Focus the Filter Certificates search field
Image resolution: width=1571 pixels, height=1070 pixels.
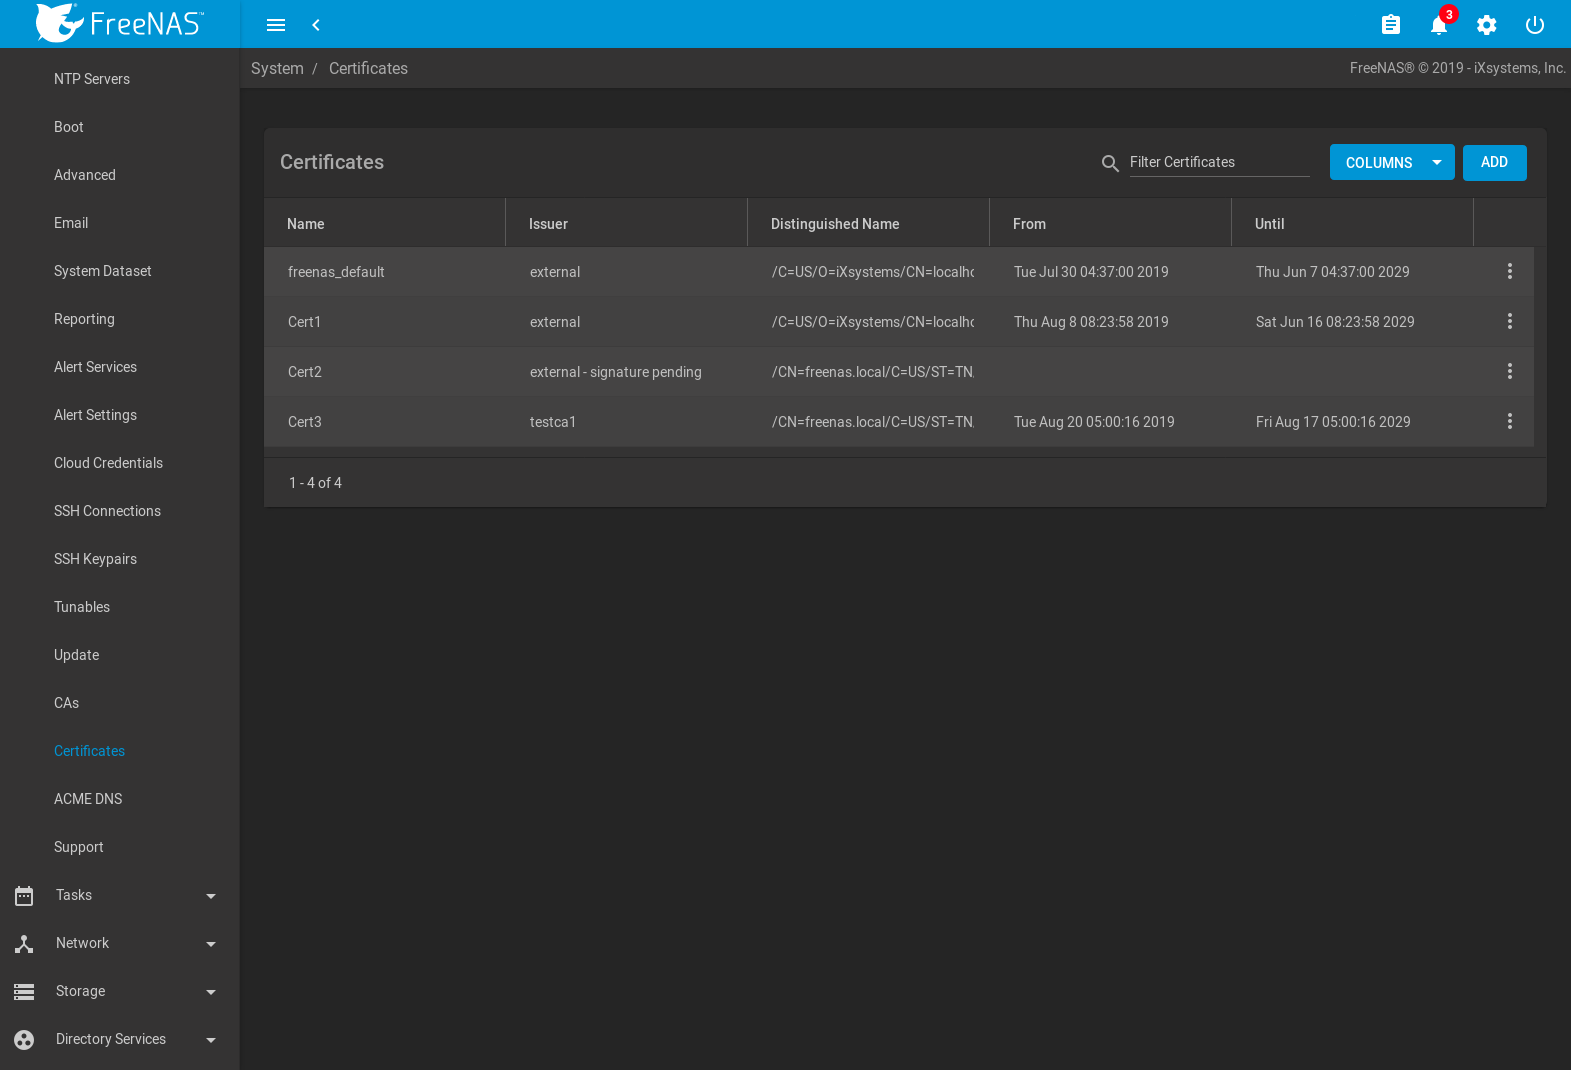pyautogui.click(x=1219, y=162)
